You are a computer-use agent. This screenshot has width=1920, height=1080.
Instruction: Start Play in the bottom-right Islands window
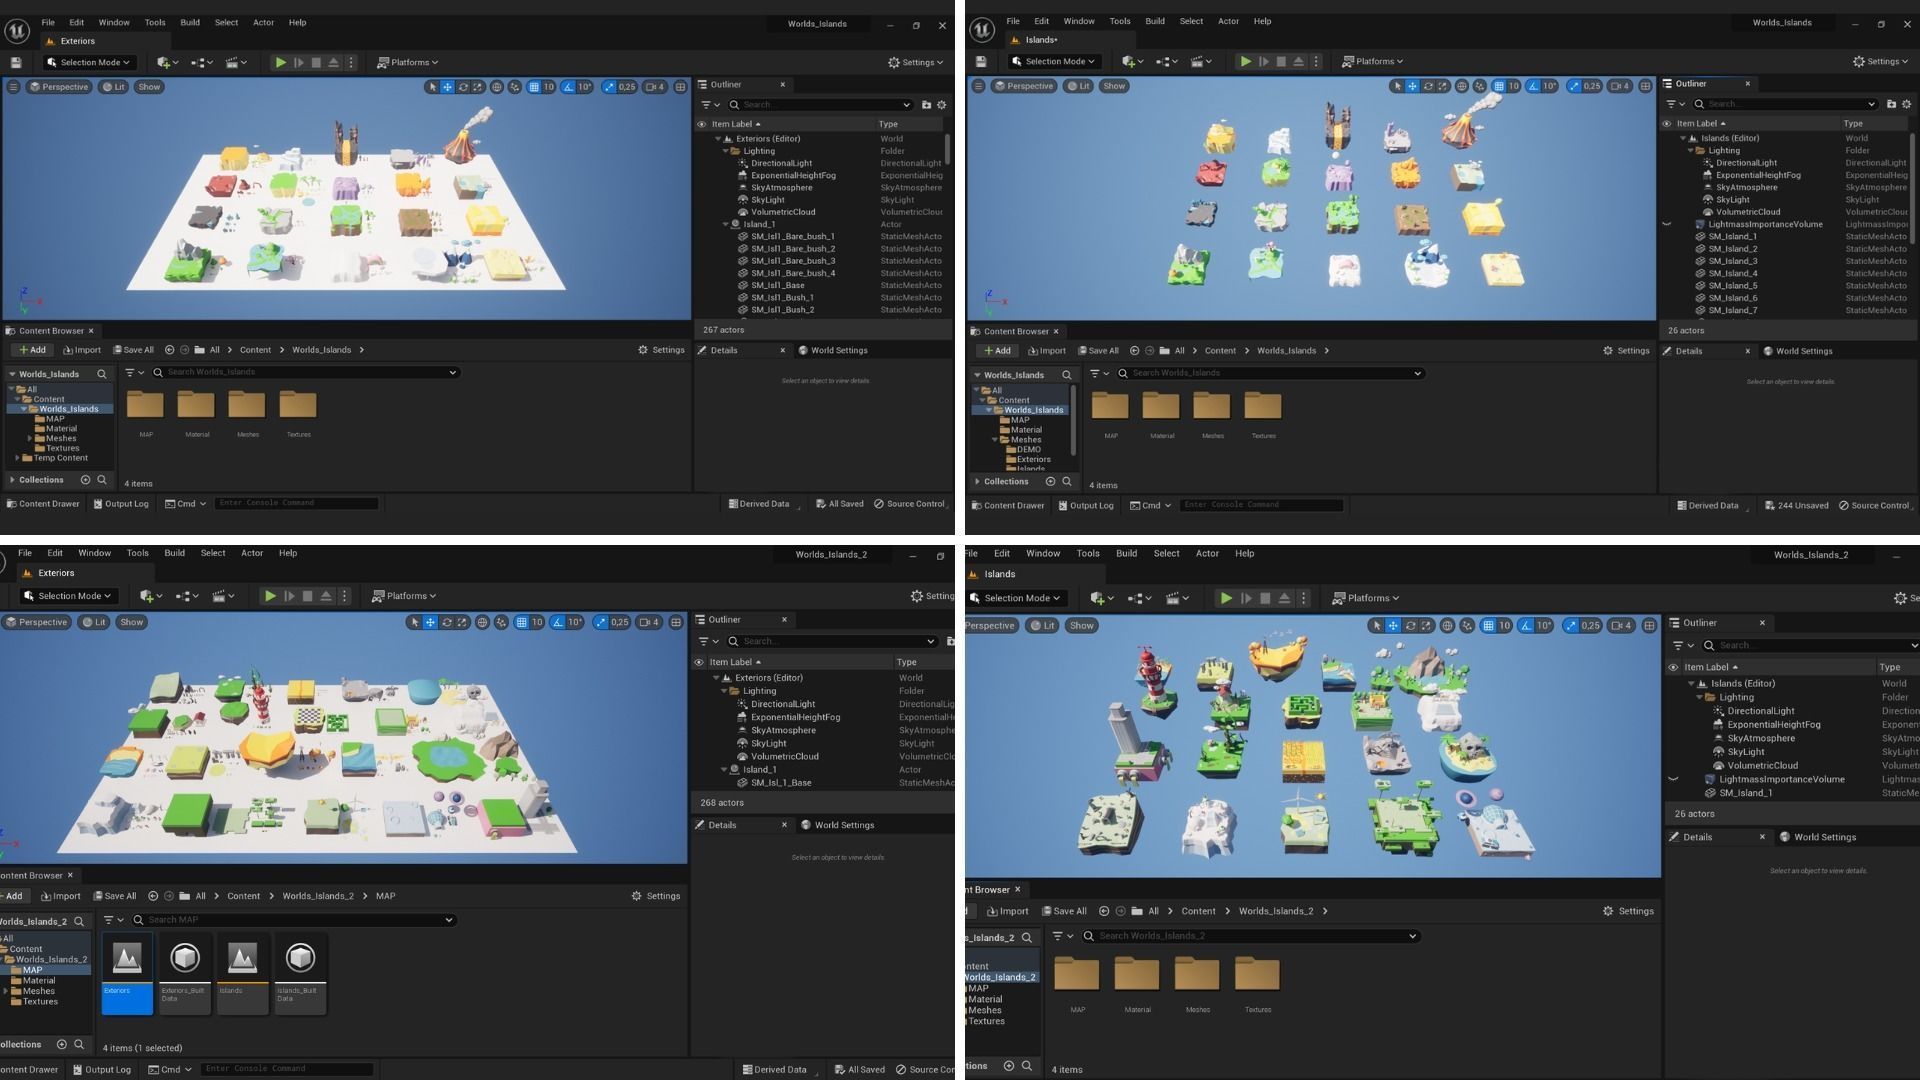tap(1225, 598)
